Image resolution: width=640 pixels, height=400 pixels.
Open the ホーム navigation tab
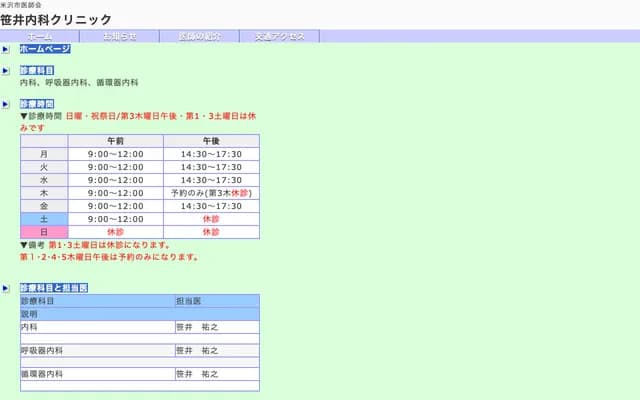coord(40,36)
